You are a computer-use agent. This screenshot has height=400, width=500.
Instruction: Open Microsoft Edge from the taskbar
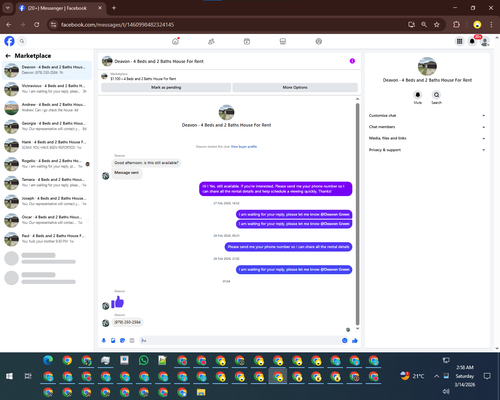tap(48, 360)
